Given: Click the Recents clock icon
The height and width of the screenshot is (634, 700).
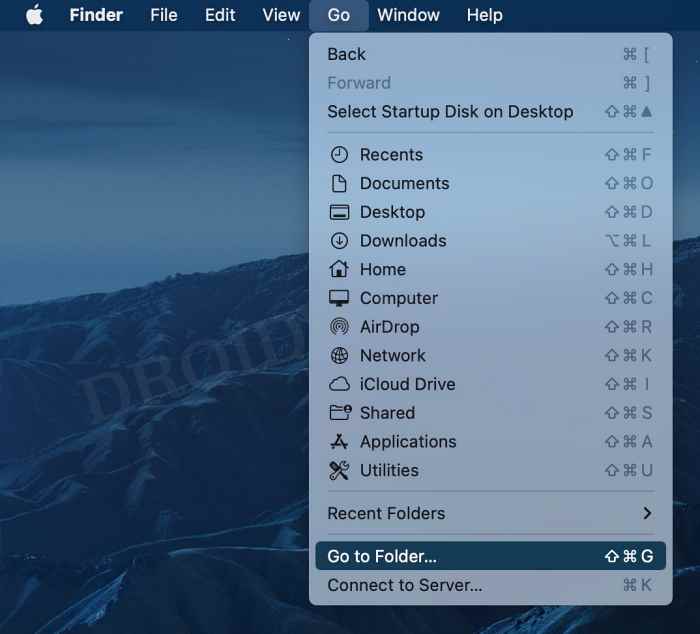Looking at the screenshot, I should coord(339,154).
